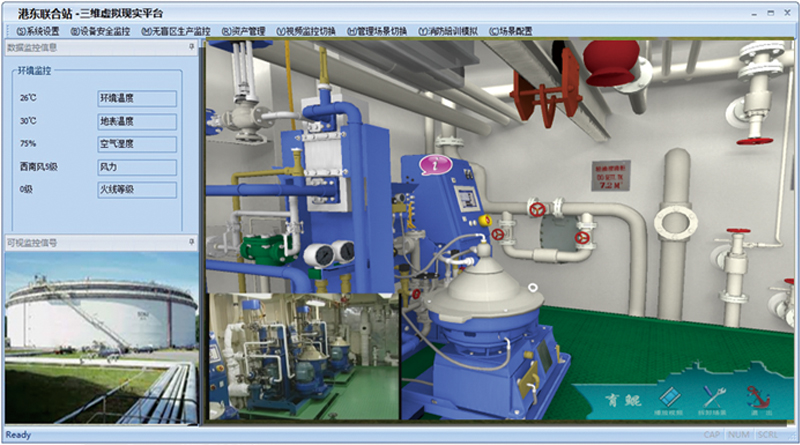Select the 视频监控切换 menu
Viewport: 800px width, 445px height.
306,31
